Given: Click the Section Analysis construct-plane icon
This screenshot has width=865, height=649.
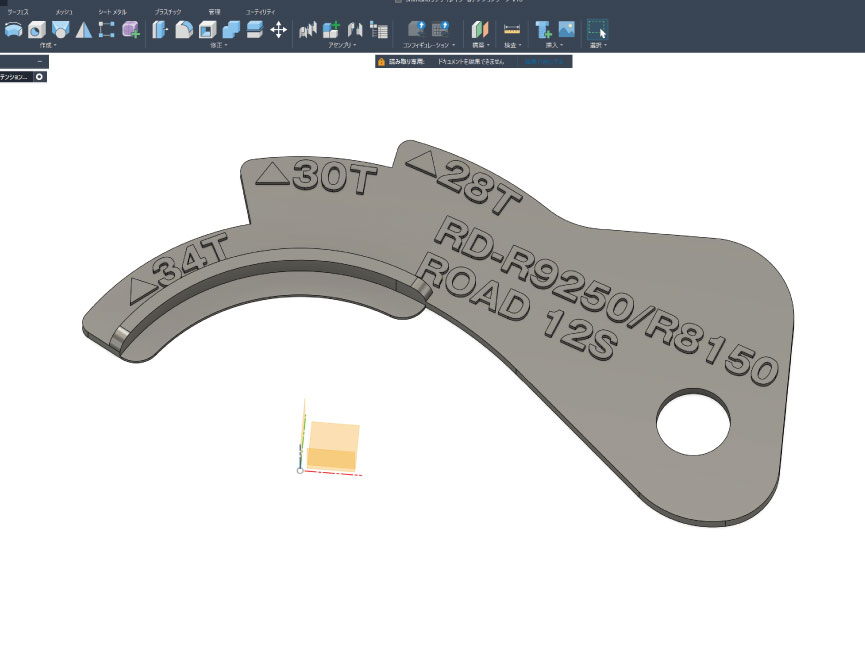Looking at the screenshot, I should [x=480, y=30].
